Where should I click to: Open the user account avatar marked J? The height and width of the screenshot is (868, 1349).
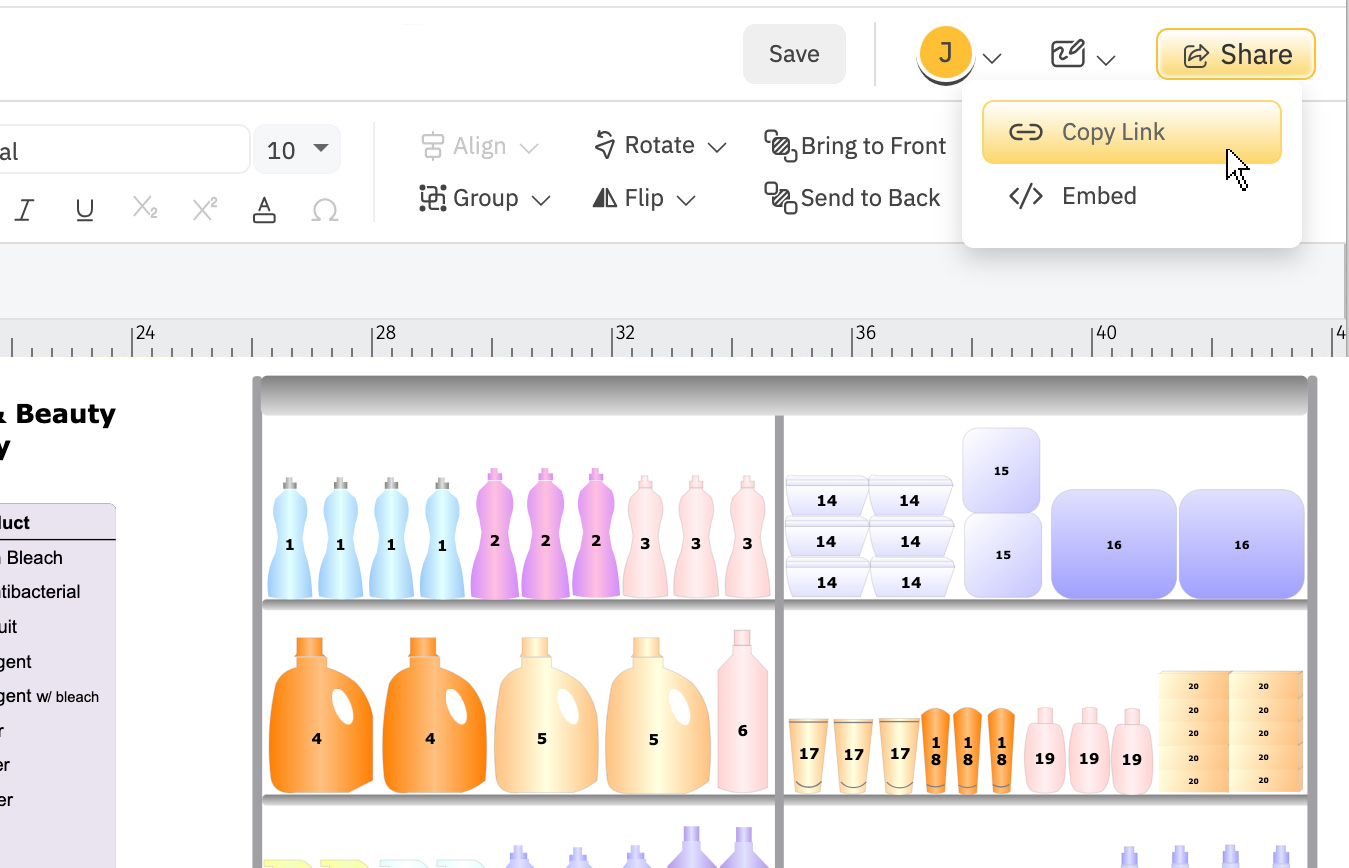click(944, 53)
